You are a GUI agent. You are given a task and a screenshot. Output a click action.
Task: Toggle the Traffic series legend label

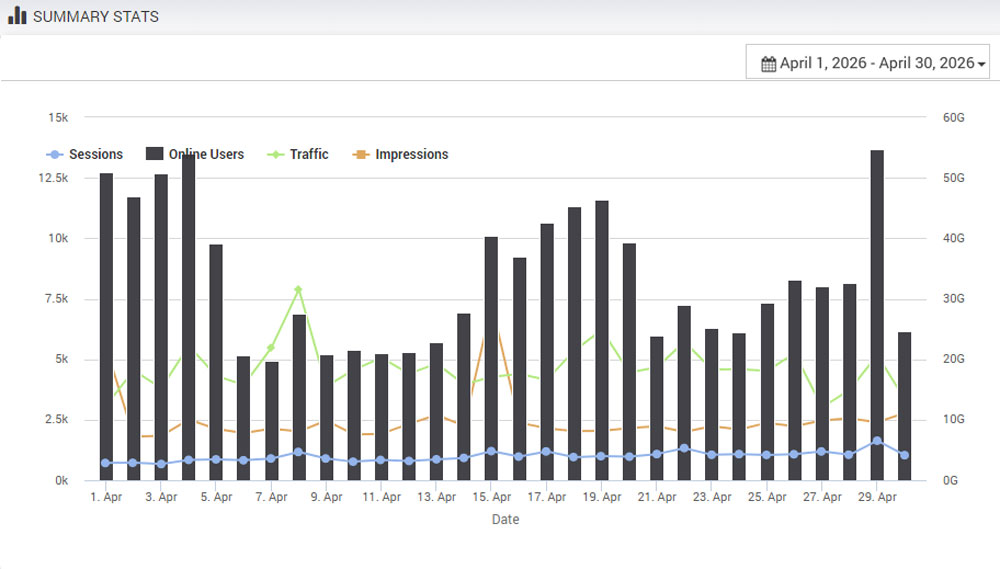(309, 154)
